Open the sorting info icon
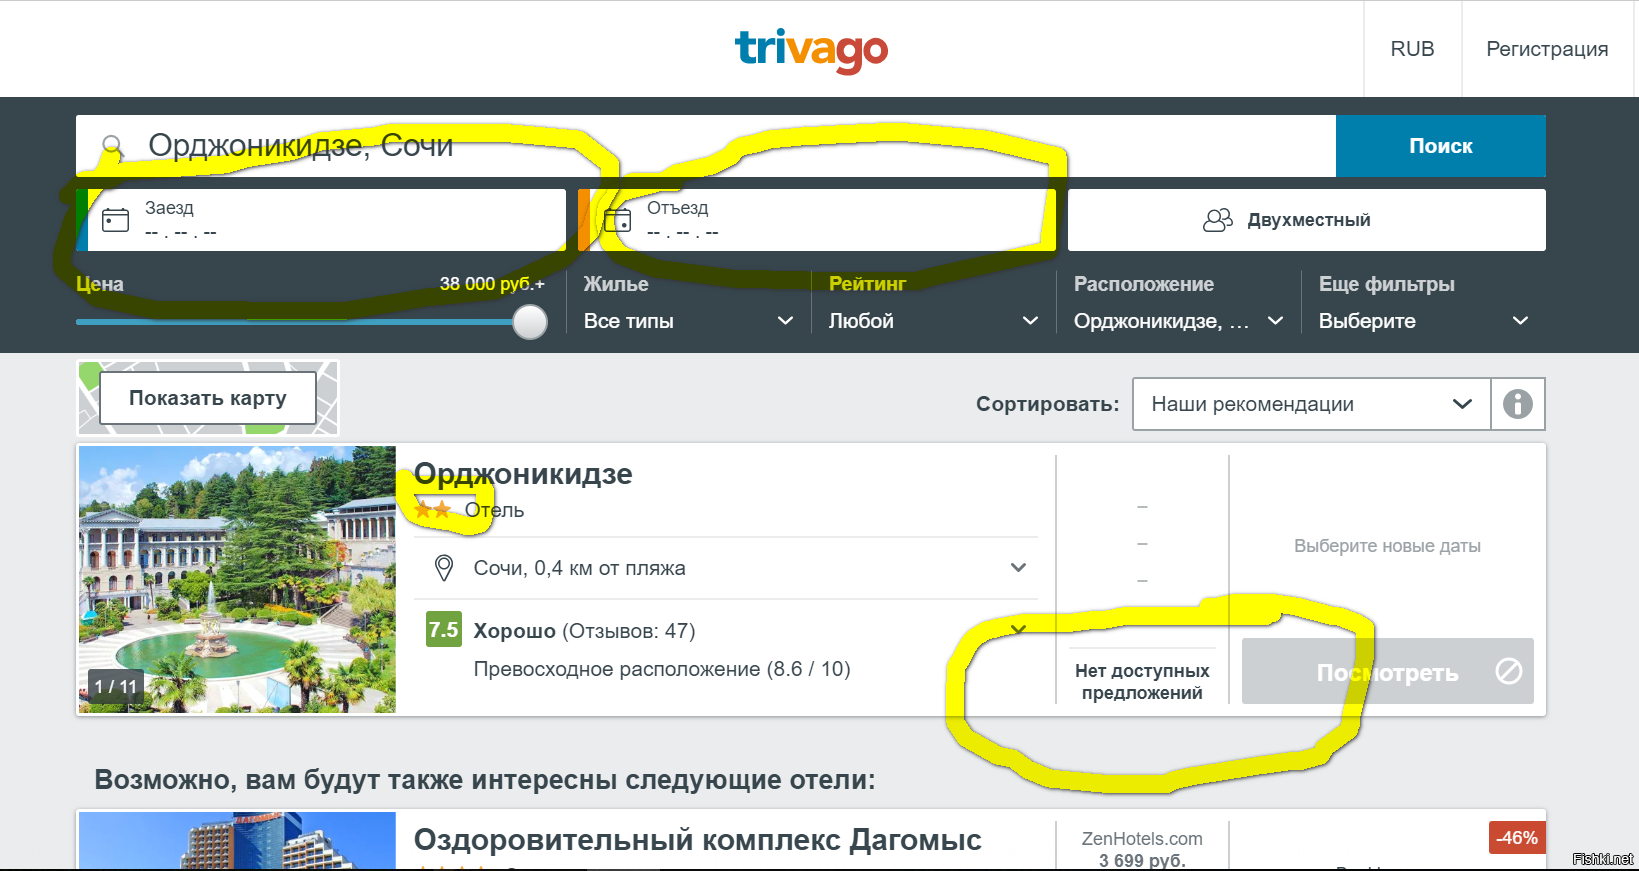The width and height of the screenshot is (1639, 871). 1517,404
